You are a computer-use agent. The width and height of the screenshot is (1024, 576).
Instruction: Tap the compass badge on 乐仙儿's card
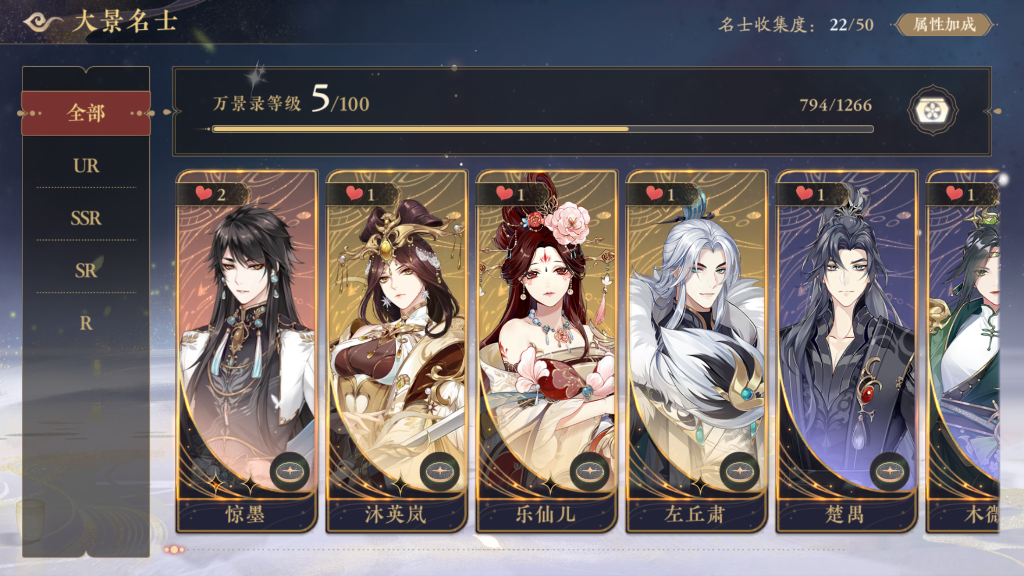590,471
